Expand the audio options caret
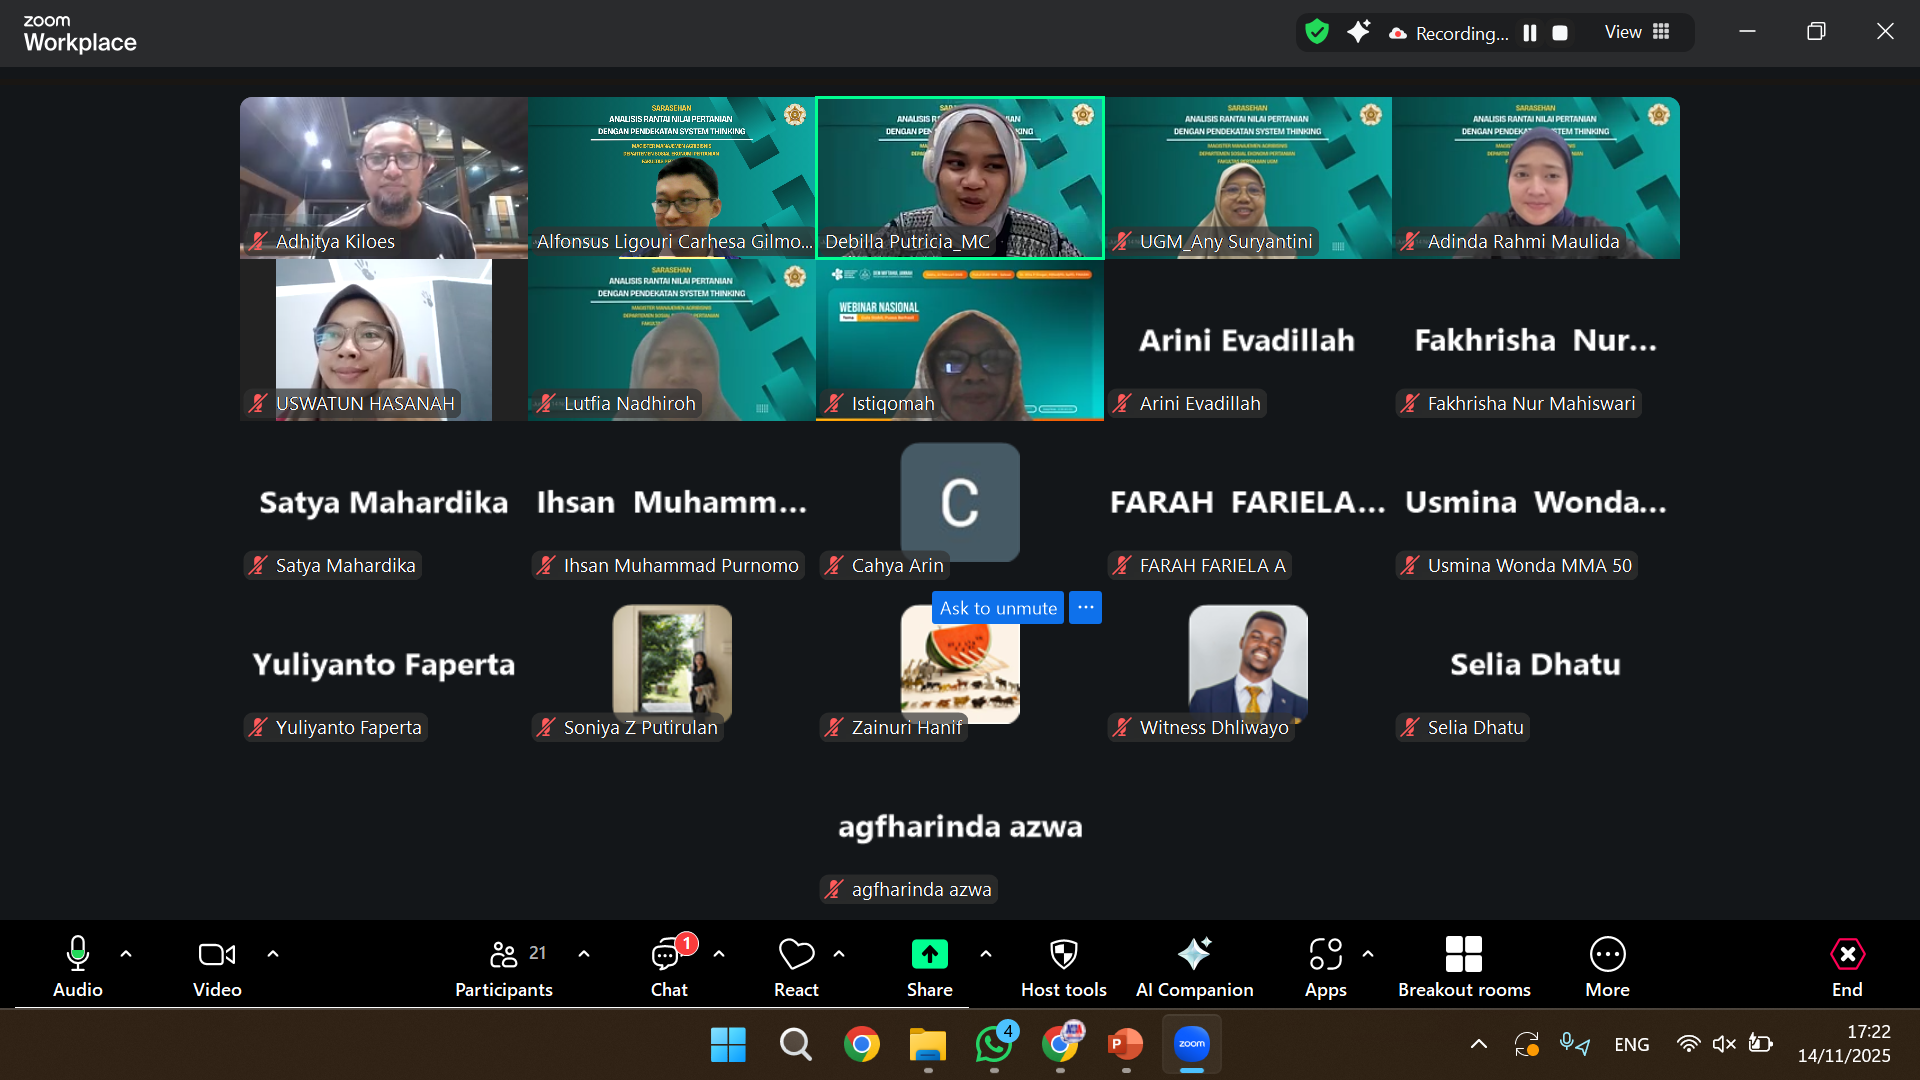The width and height of the screenshot is (1920, 1080). pos(126,954)
